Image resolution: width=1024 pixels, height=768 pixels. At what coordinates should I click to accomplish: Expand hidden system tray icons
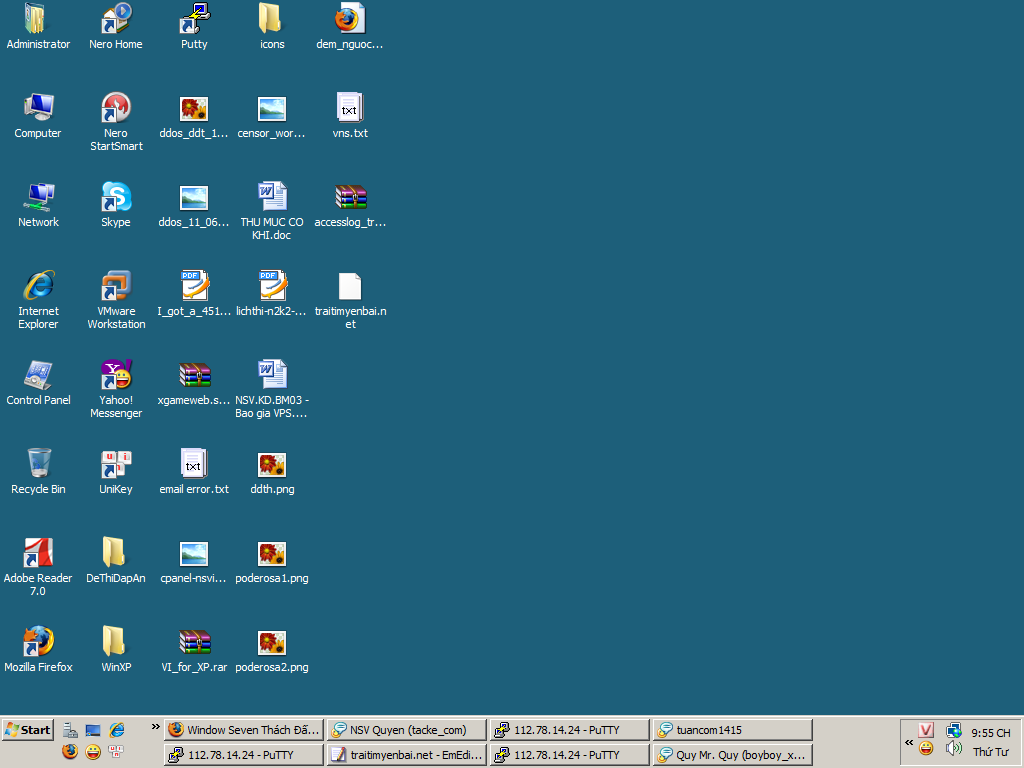pos(909,742)
